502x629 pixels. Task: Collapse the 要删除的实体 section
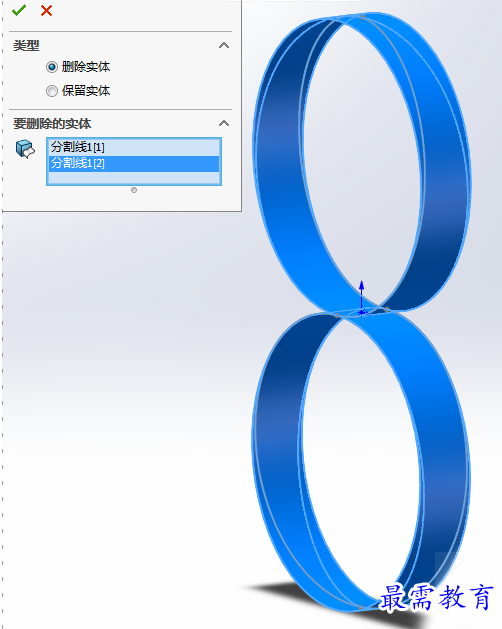(x=224, y=123)
